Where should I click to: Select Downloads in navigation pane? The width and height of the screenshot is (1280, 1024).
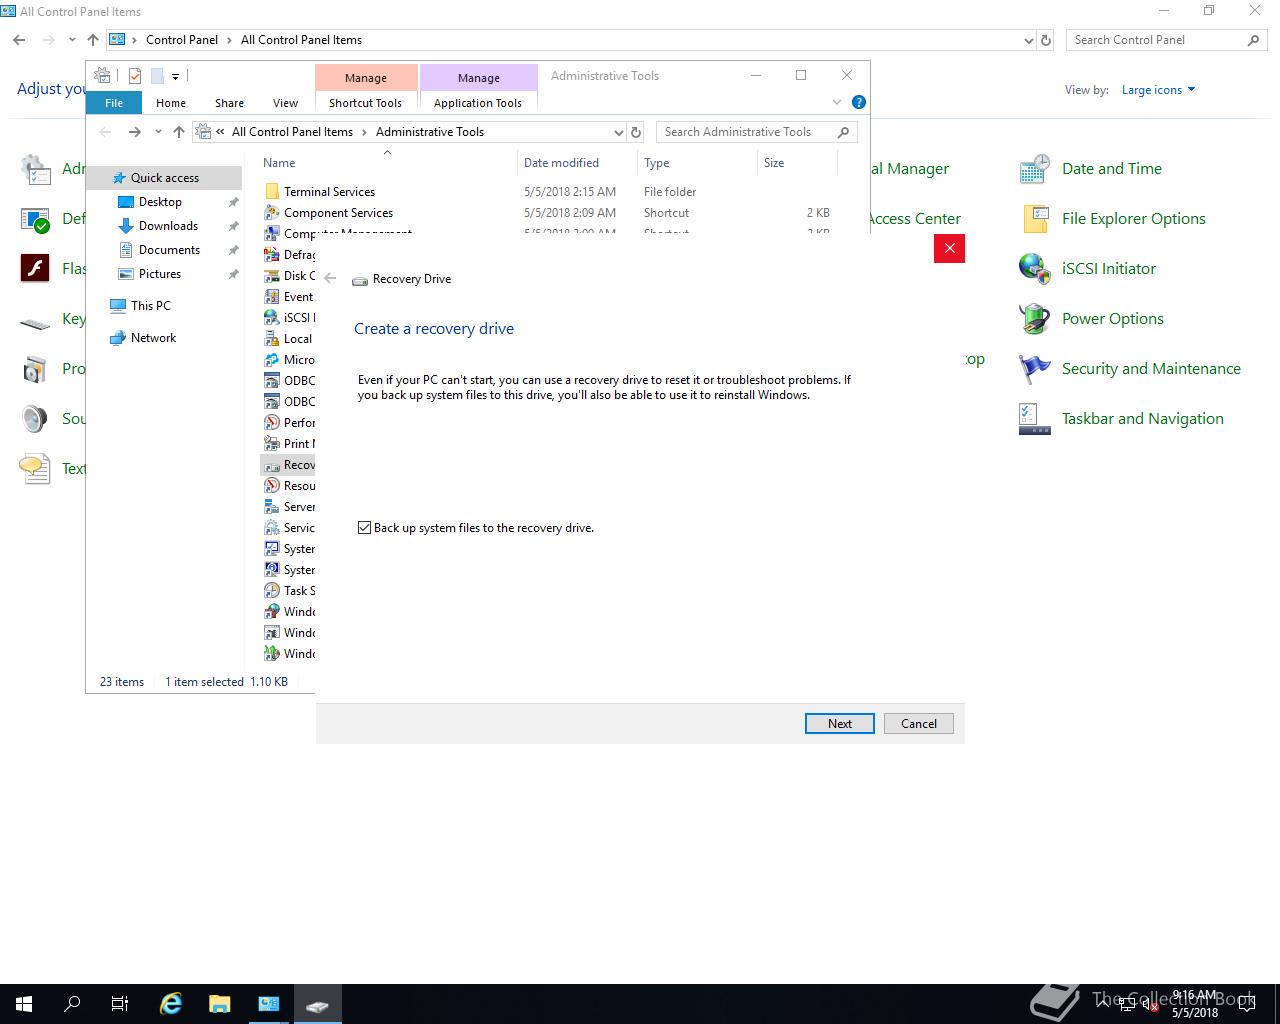point(168,226)
